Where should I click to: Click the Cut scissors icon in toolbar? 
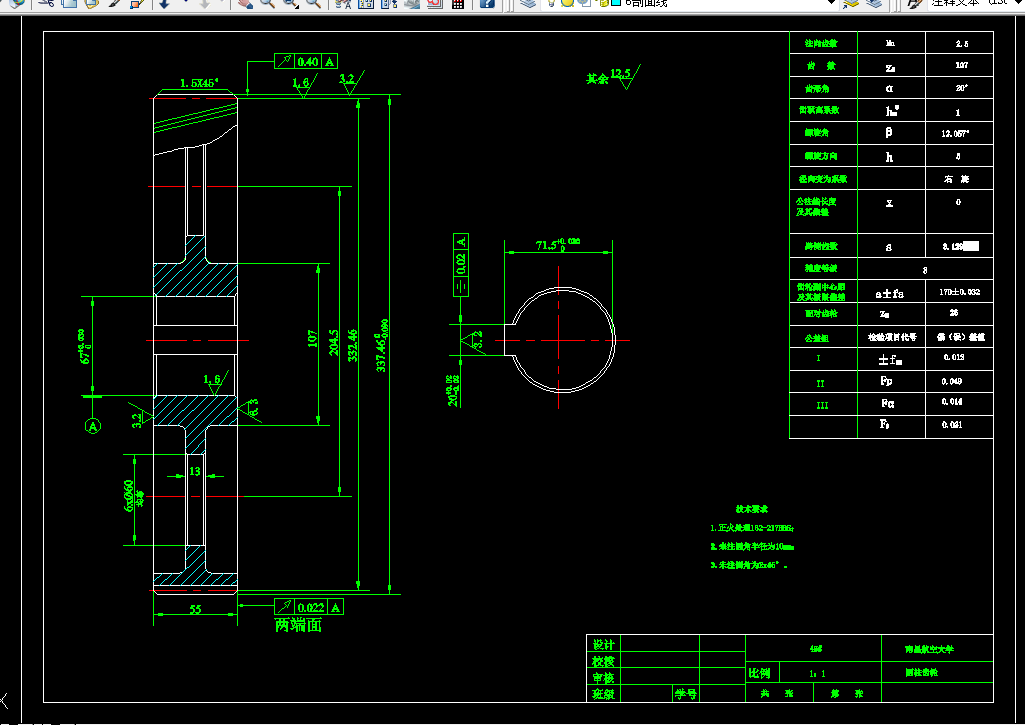point(46,3)
